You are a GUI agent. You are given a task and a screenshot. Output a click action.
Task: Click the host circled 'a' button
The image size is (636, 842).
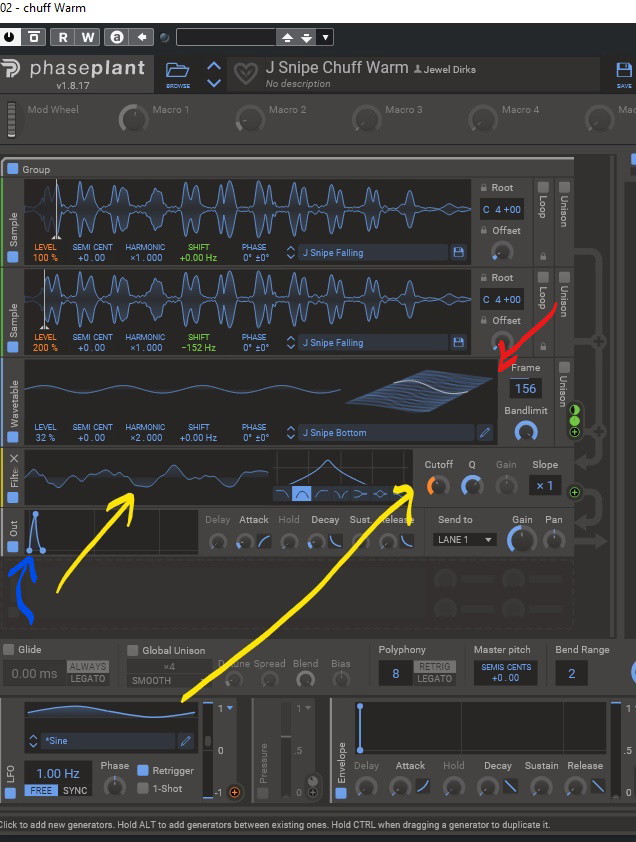coord(117,37)
